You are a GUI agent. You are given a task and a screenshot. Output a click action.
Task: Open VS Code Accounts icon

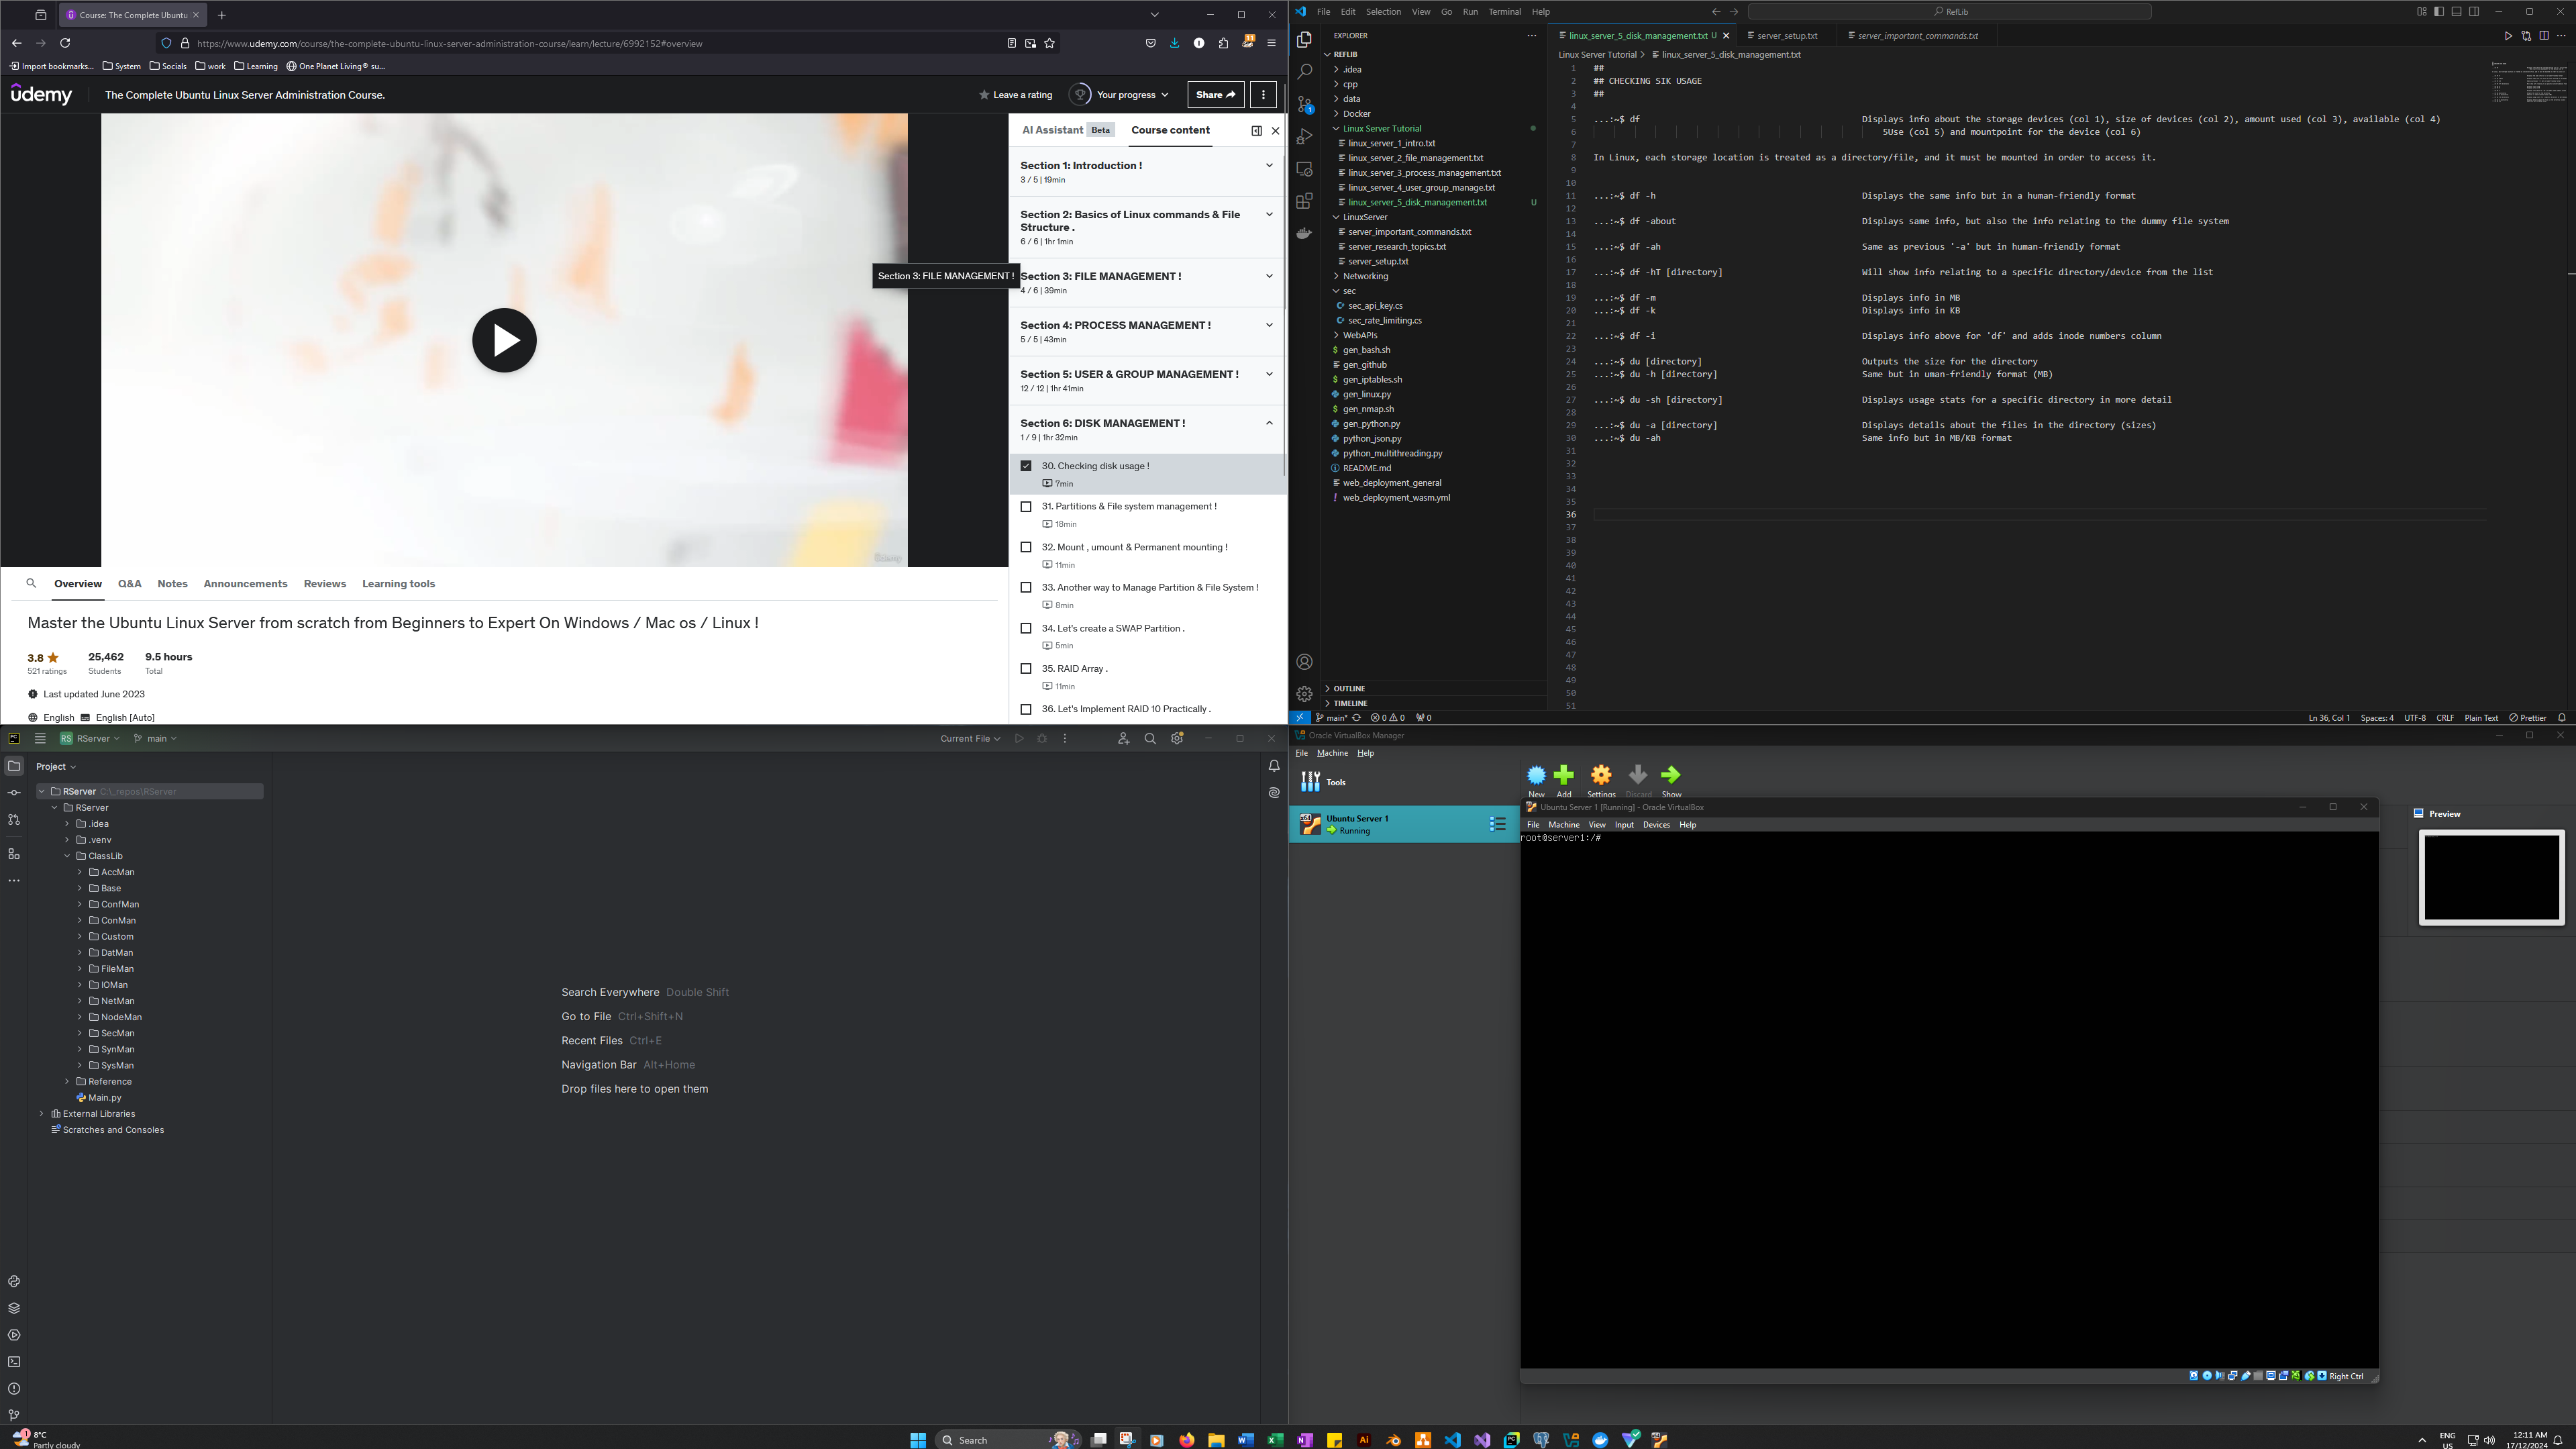pos(1304,662)
